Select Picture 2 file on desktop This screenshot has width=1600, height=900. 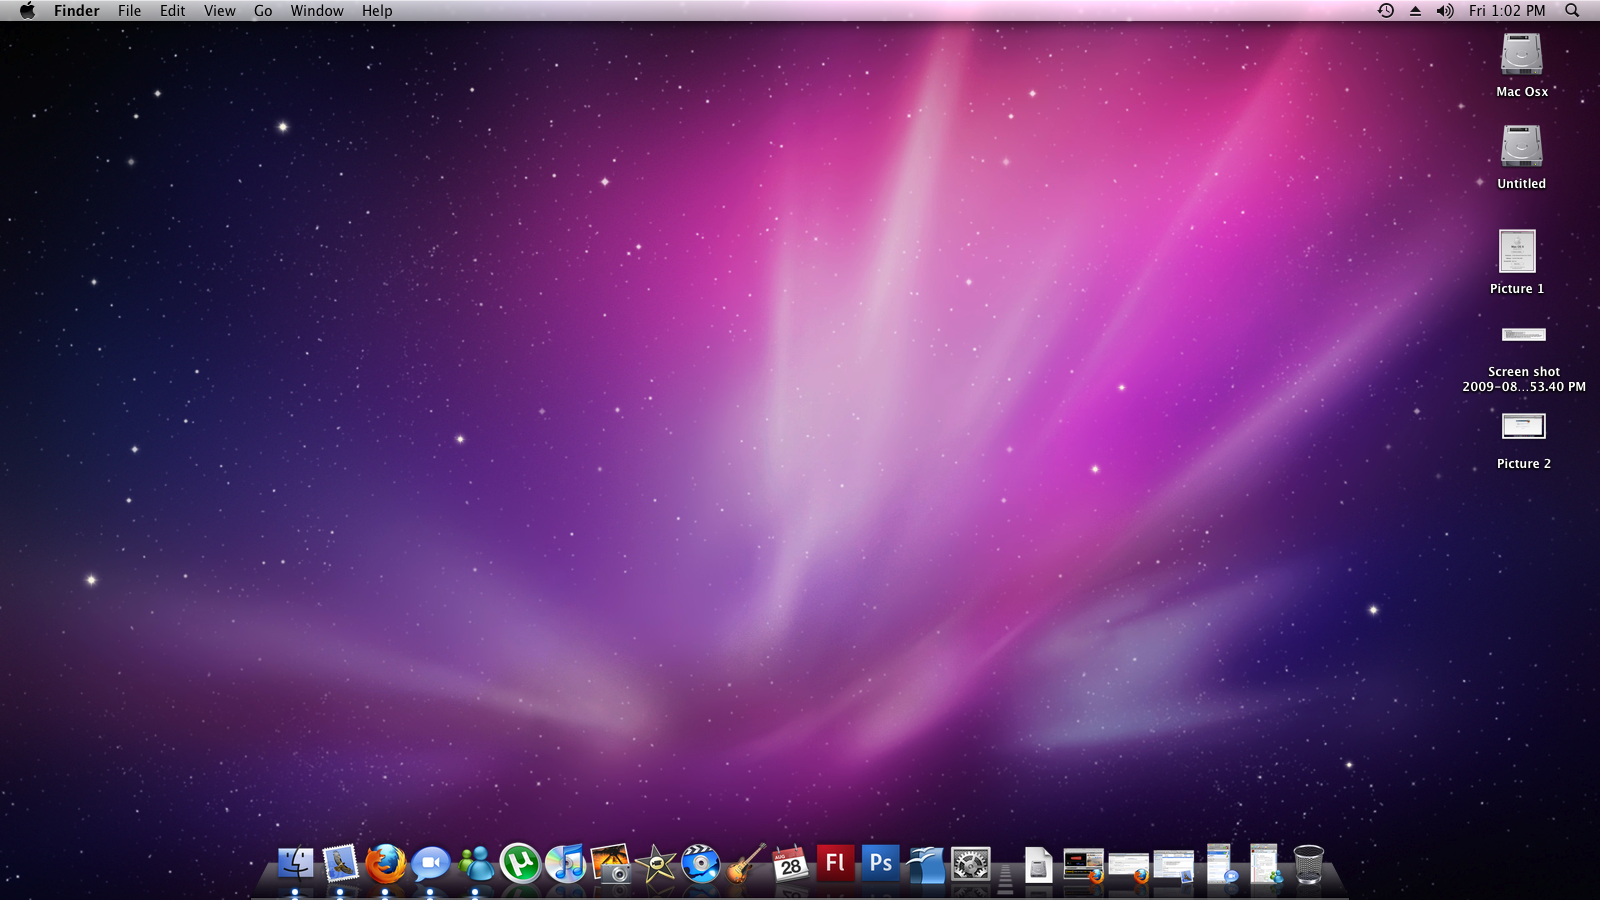[1523, 427]
